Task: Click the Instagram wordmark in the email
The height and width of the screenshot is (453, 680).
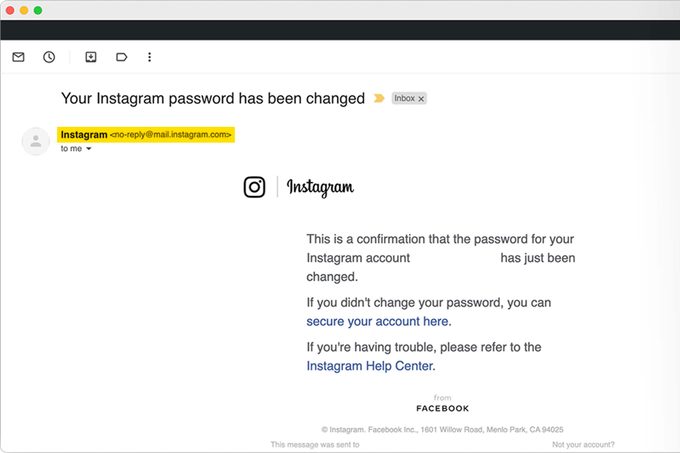Action: [320, 187]
